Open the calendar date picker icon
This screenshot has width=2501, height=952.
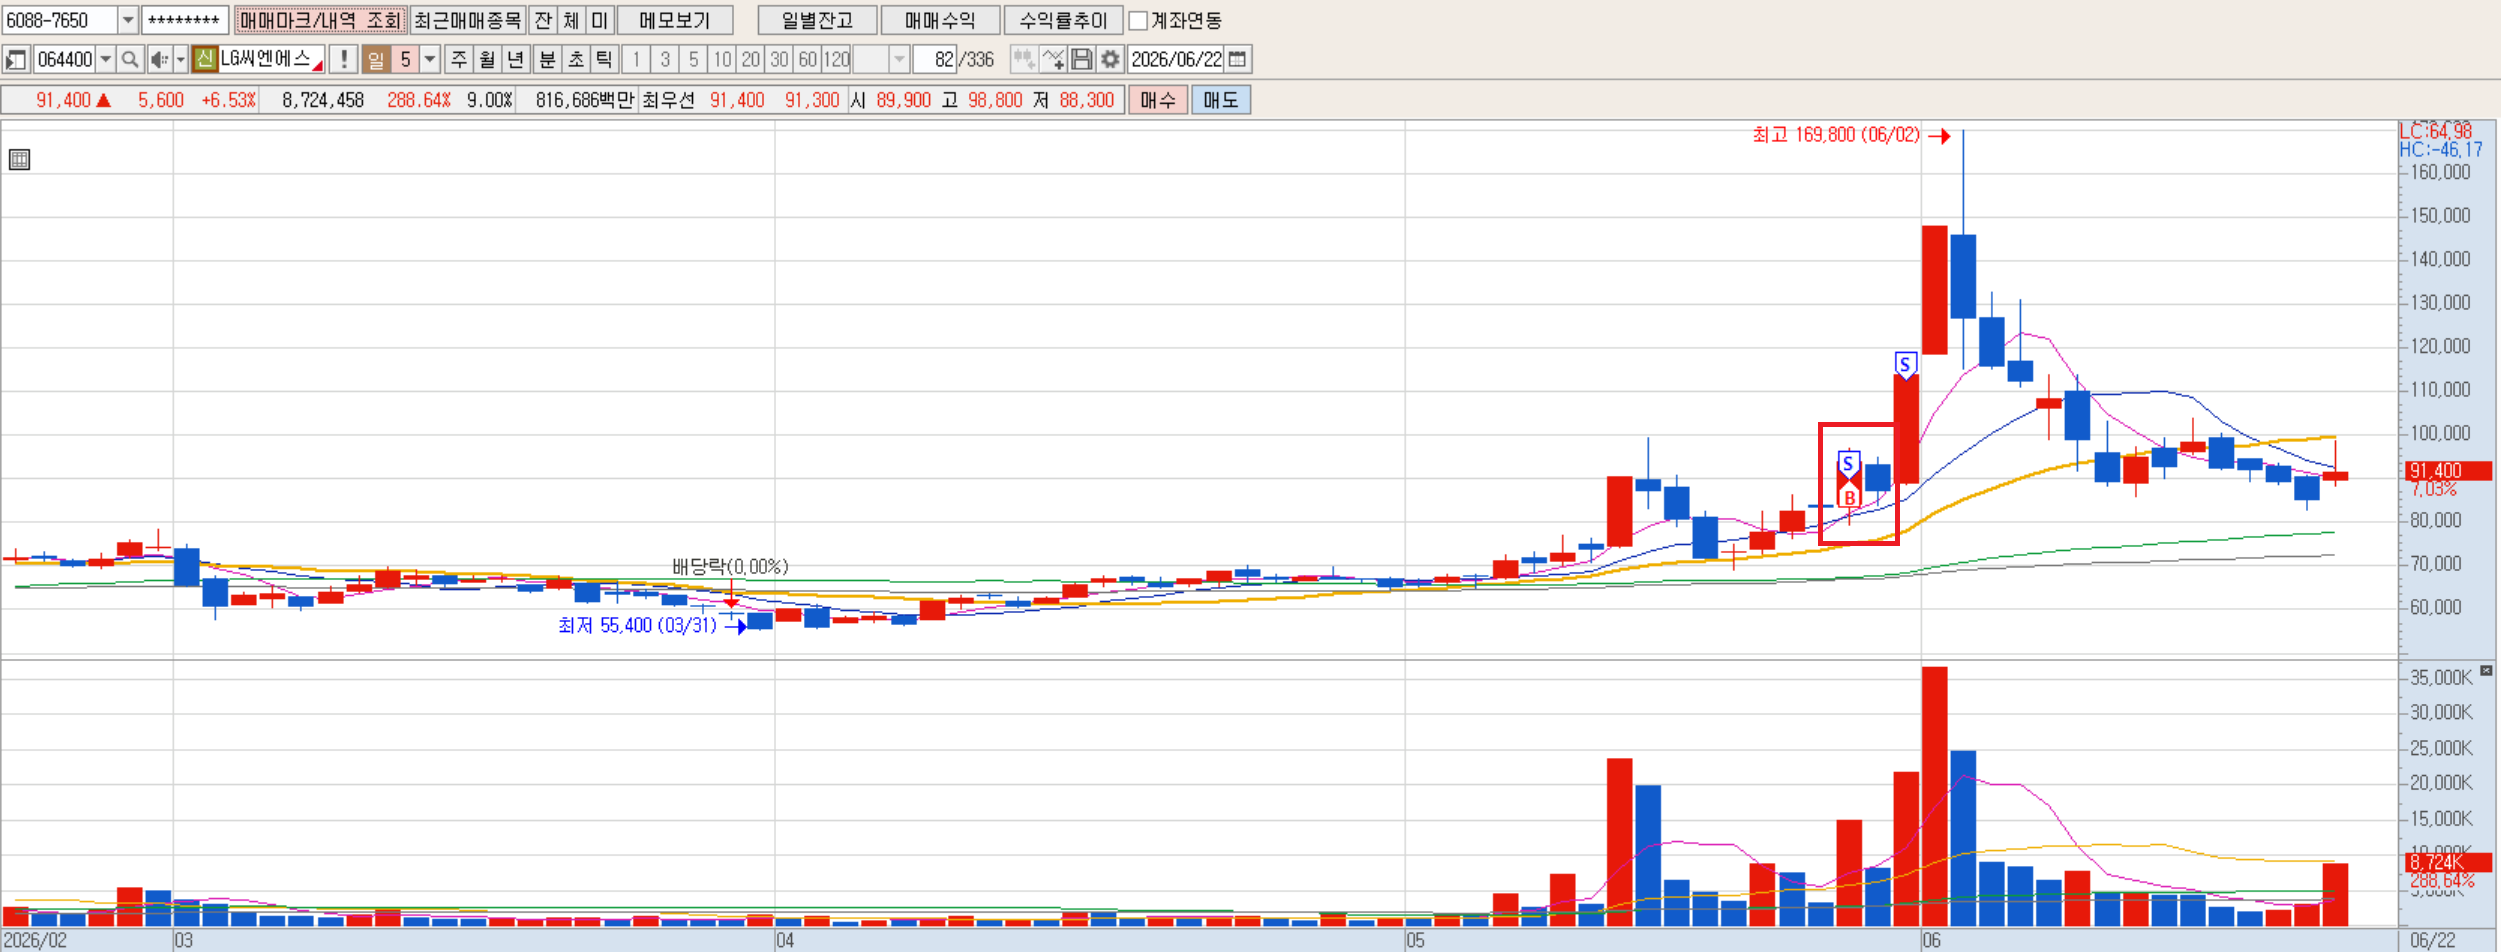pos(1238,60)
